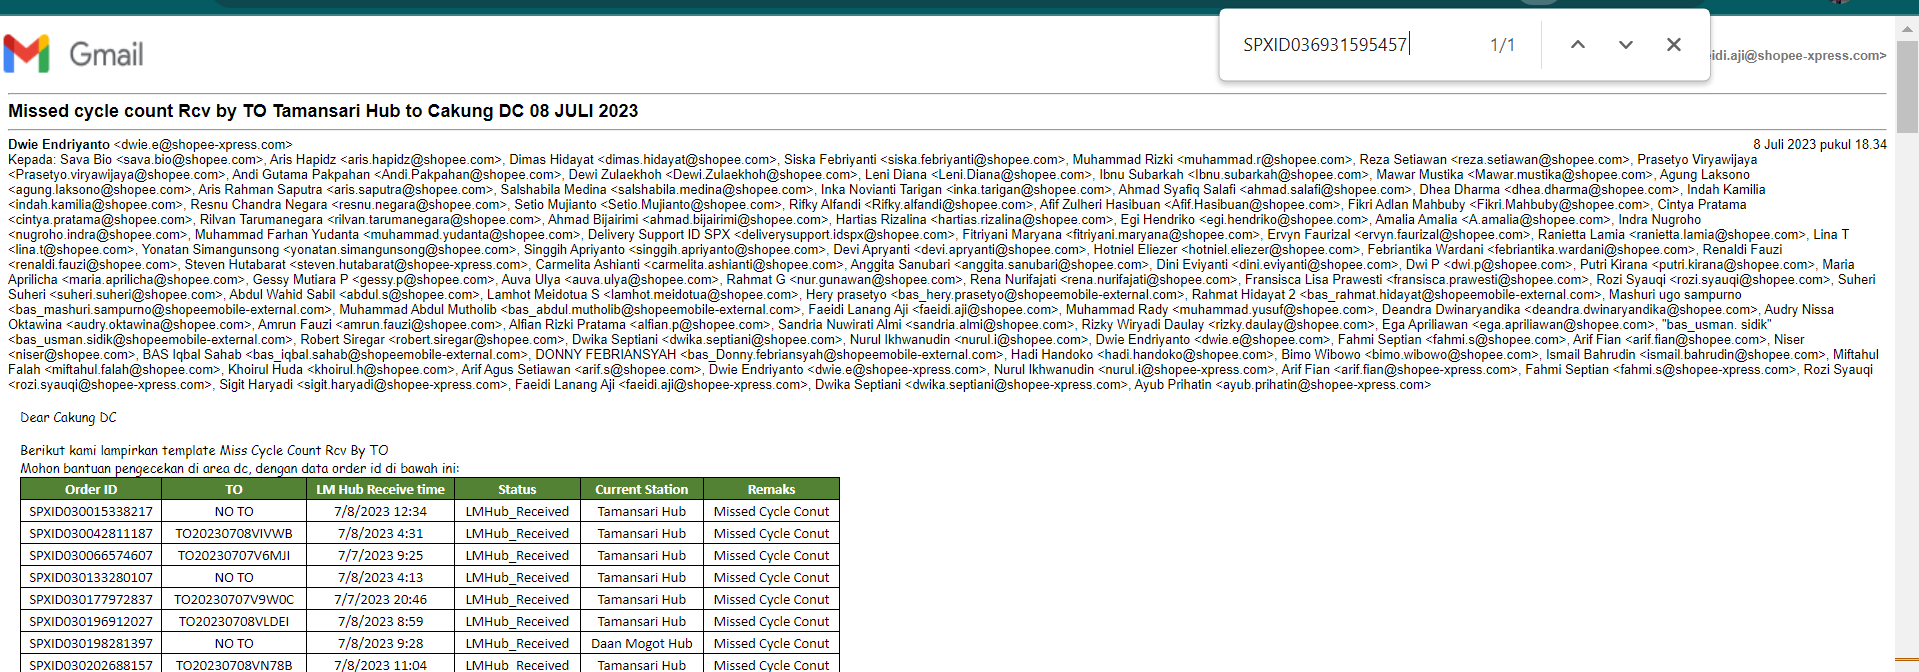The image size is (1919, 672).
Task: Click receive time '7/8/2023 8:59'
Action: click(x=380, y=622)
